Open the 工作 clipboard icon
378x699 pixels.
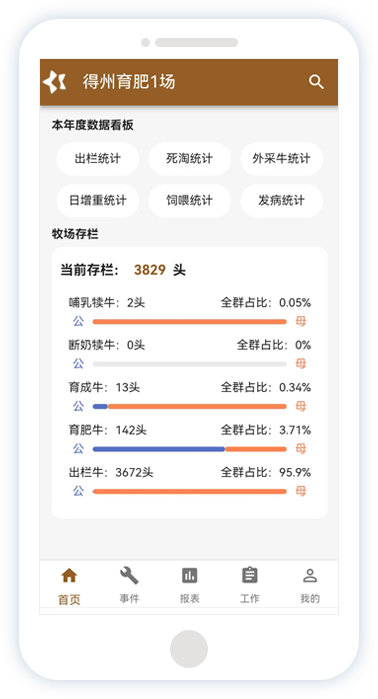coord(250,575)
